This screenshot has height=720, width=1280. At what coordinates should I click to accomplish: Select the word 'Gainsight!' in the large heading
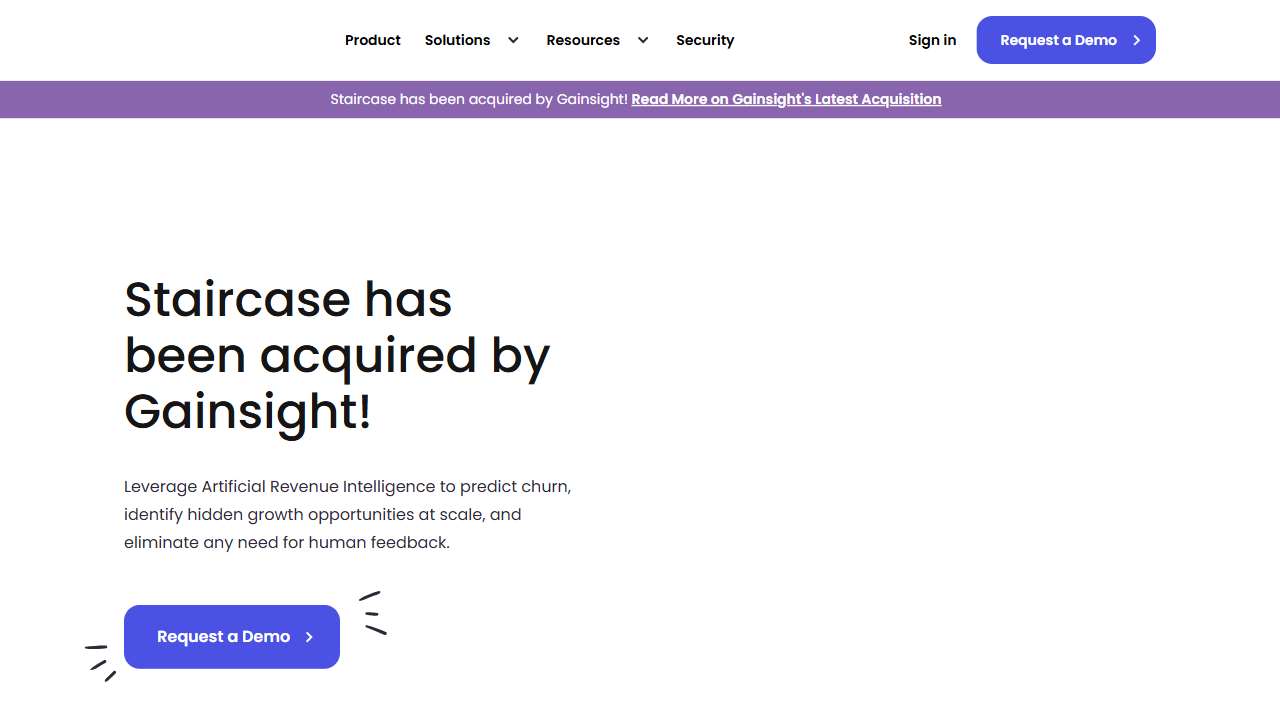click(x=247, y=411)
